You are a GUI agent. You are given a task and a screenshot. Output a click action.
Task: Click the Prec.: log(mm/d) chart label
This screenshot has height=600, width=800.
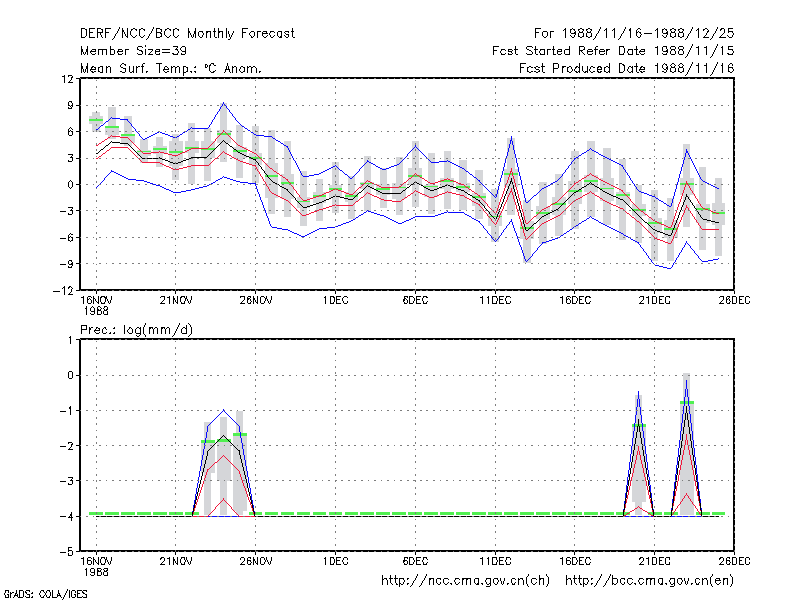[136, 330]
